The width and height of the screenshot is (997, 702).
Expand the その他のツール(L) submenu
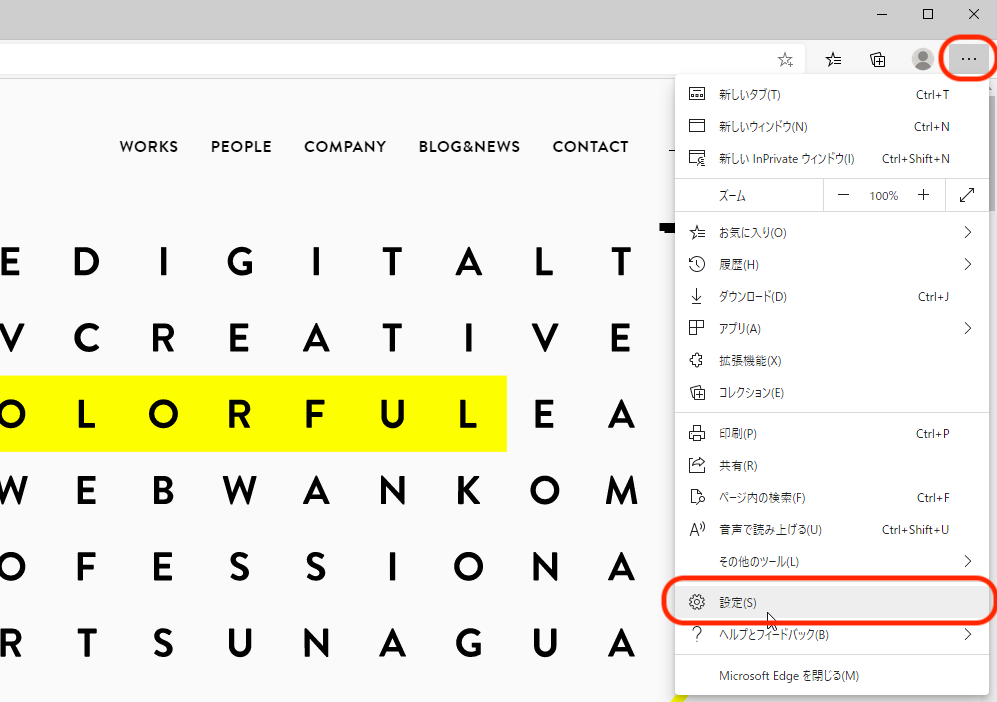point(967,561)
